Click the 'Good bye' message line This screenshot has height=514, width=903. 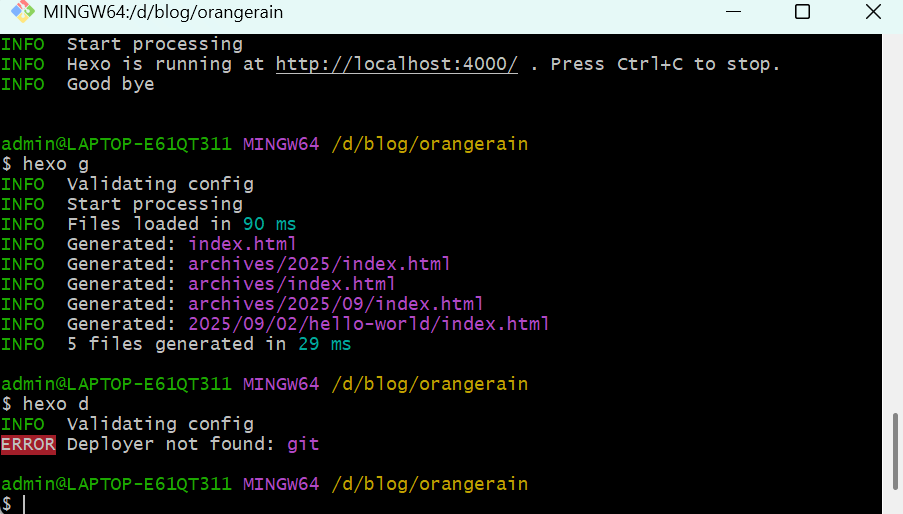(110, 84)
